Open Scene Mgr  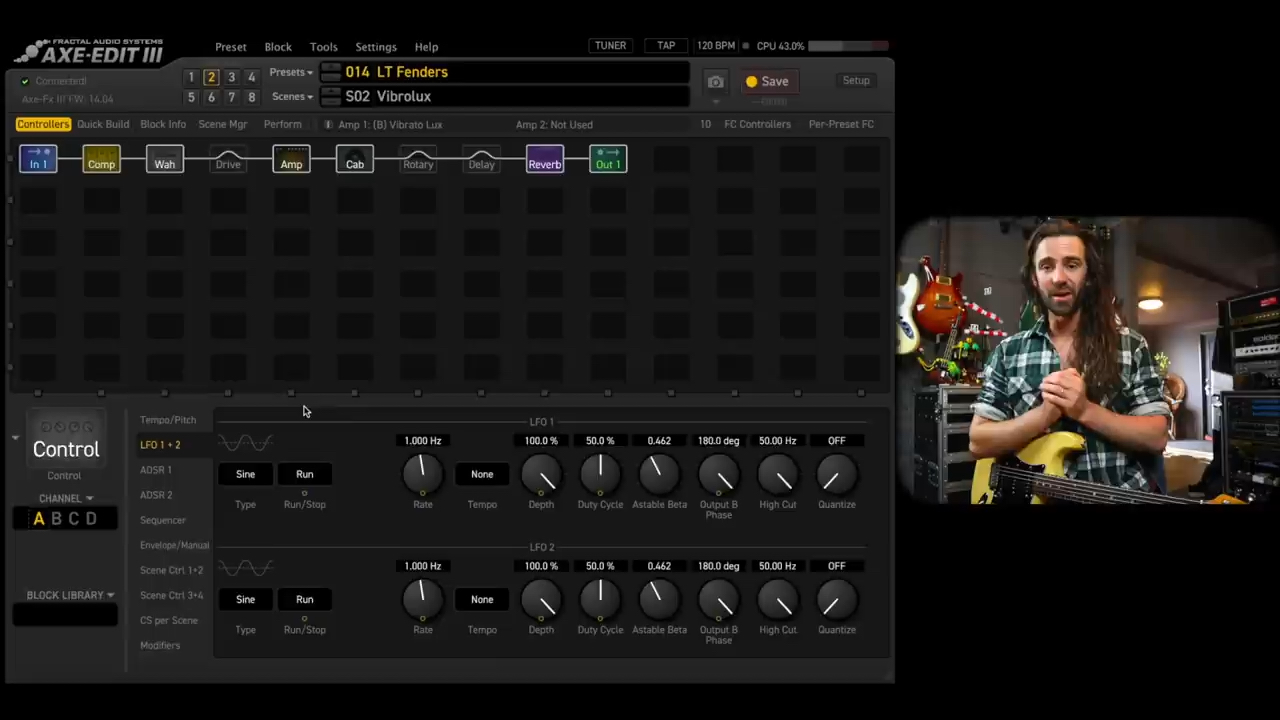(x=222, y=124)
